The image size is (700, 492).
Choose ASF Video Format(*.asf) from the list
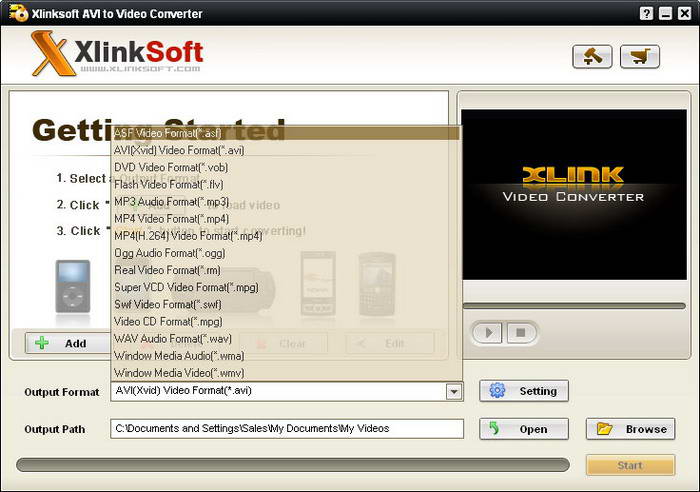pyautogui.click(x=286, y=133)
